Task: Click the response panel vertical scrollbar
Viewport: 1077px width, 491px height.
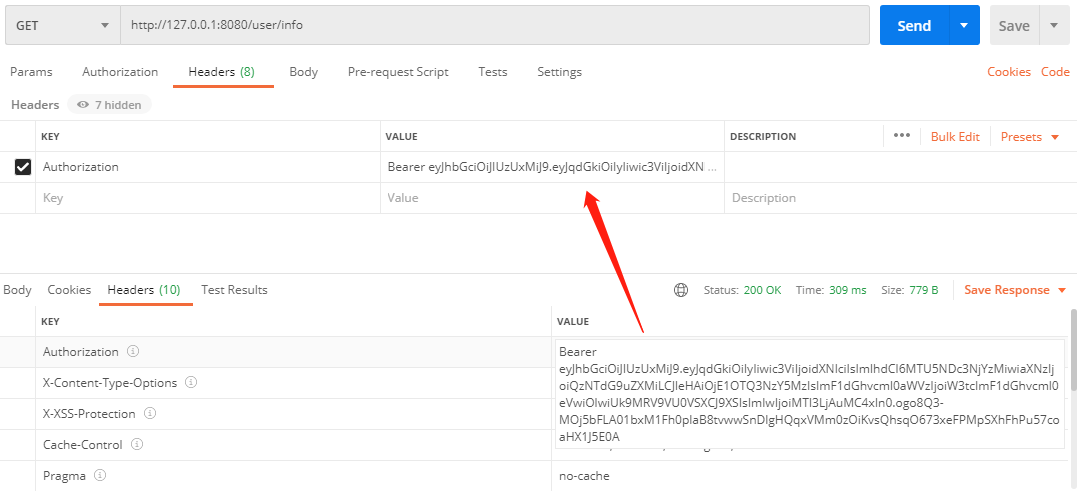Action: (x=1073, y=350)
